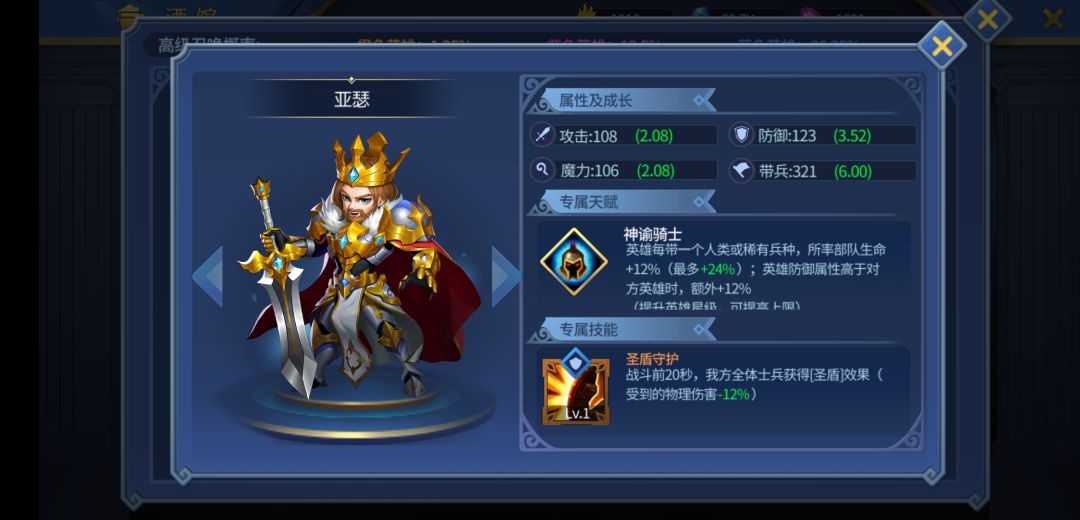Click the 防御:123 stat field
The width and height of the screenshot is (1080, 520).
[x=822, y=135]
